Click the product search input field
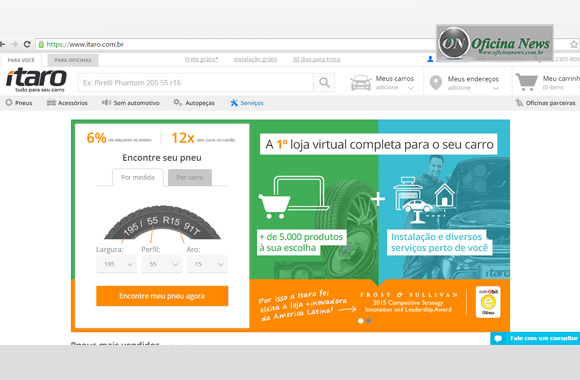Screen dimensions: 580x380 tap(196, 83)
